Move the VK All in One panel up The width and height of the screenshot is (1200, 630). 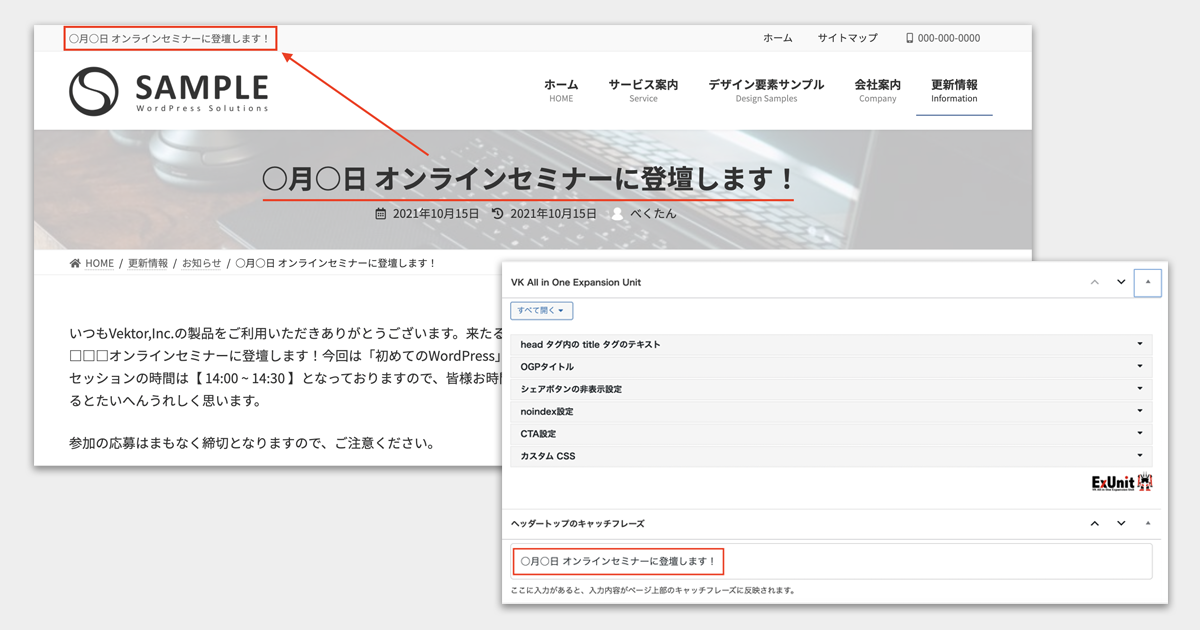1094,282
